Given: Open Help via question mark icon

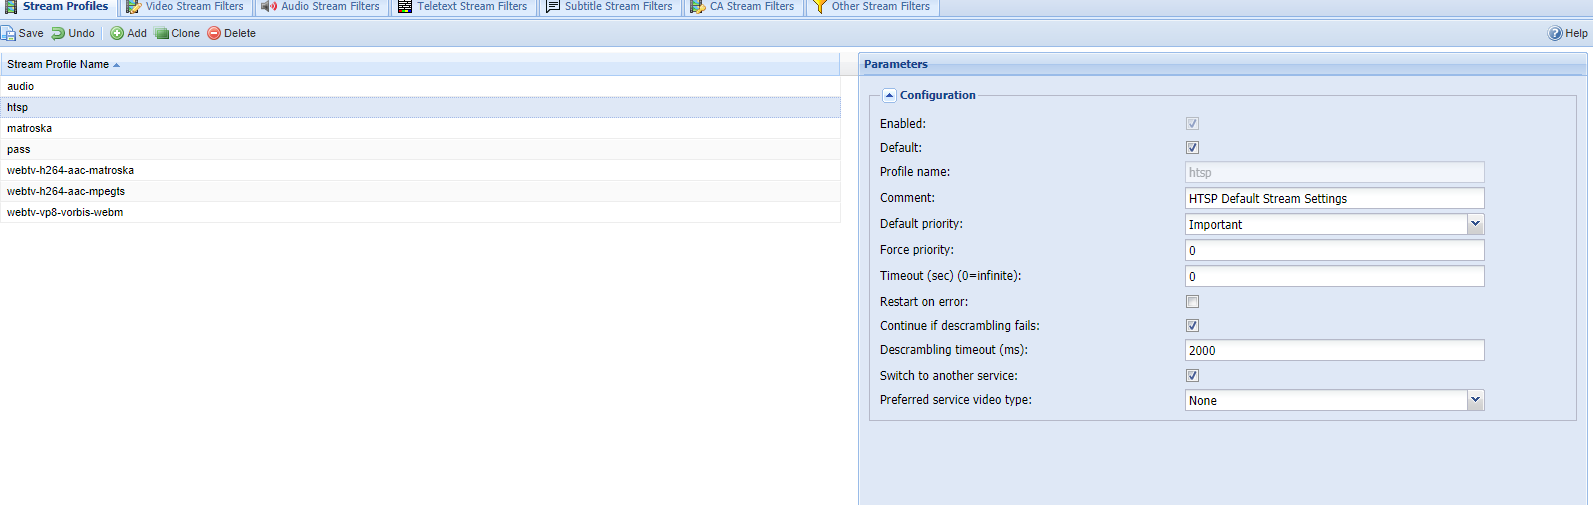Looking at the screenshot, I should click(1555, 33).
